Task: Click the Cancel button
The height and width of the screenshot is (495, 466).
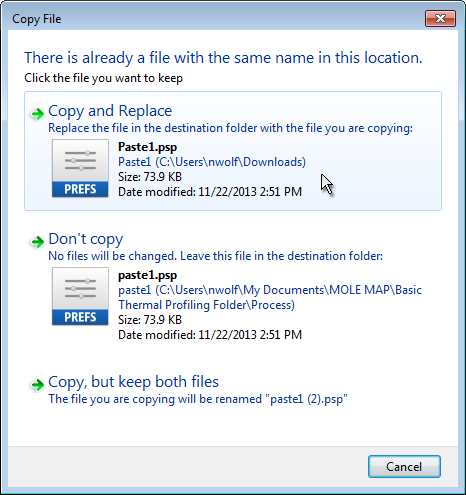Action: coord(404,467)
